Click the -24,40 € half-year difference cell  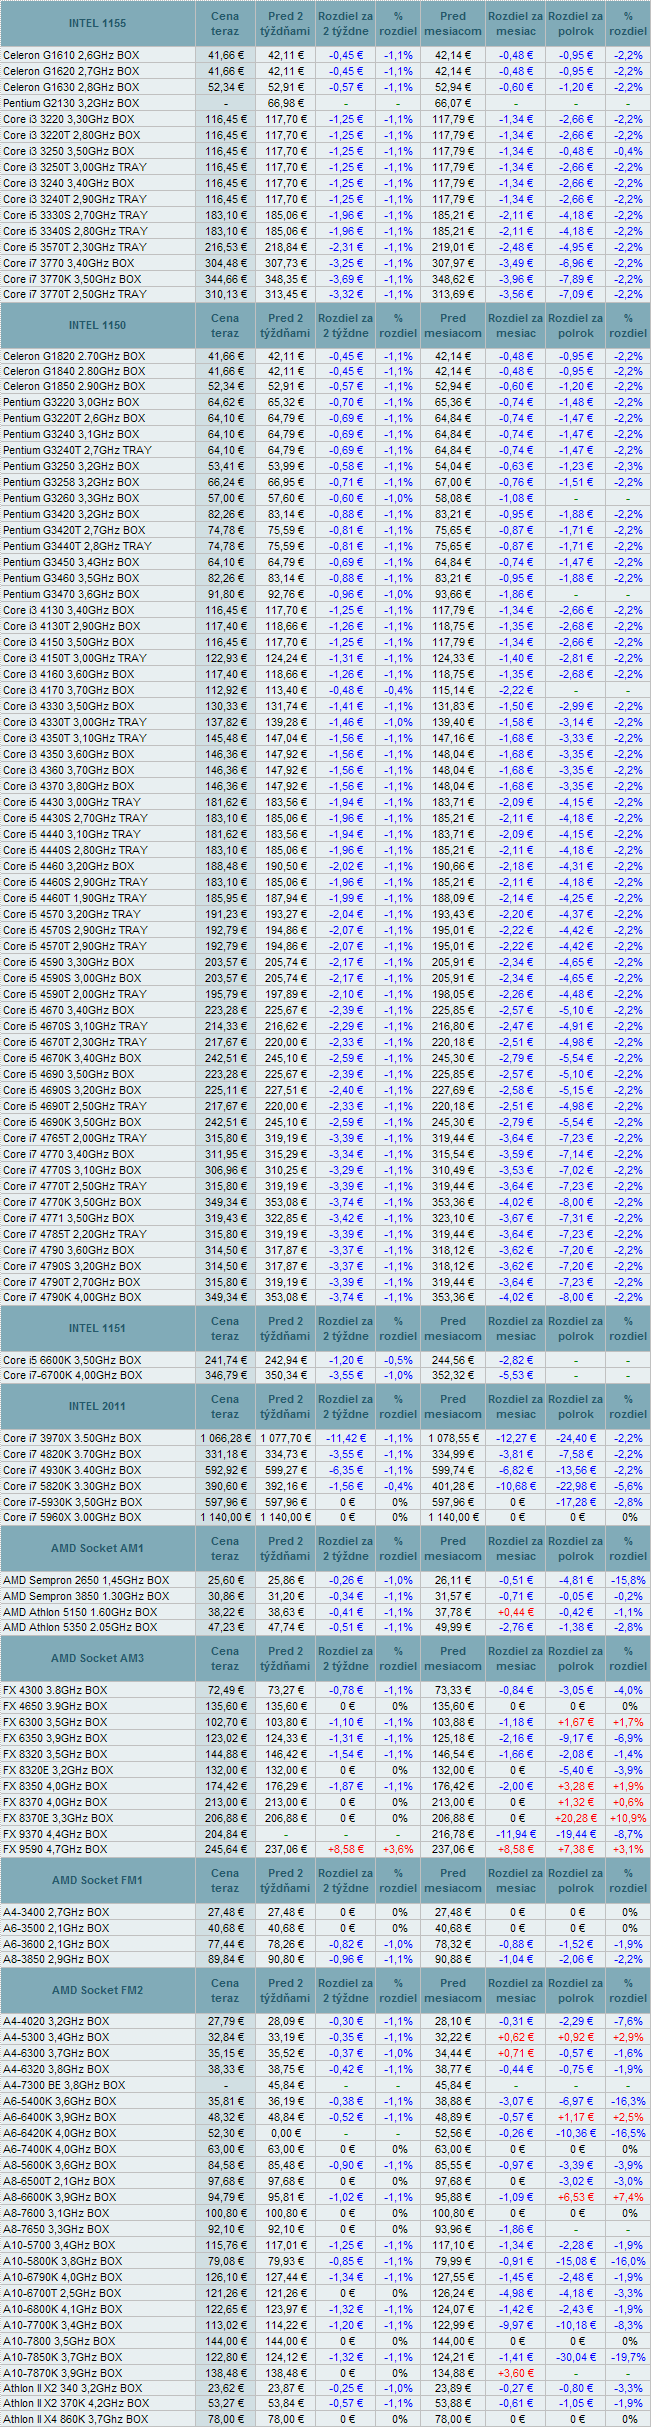tap(576, 1438)
